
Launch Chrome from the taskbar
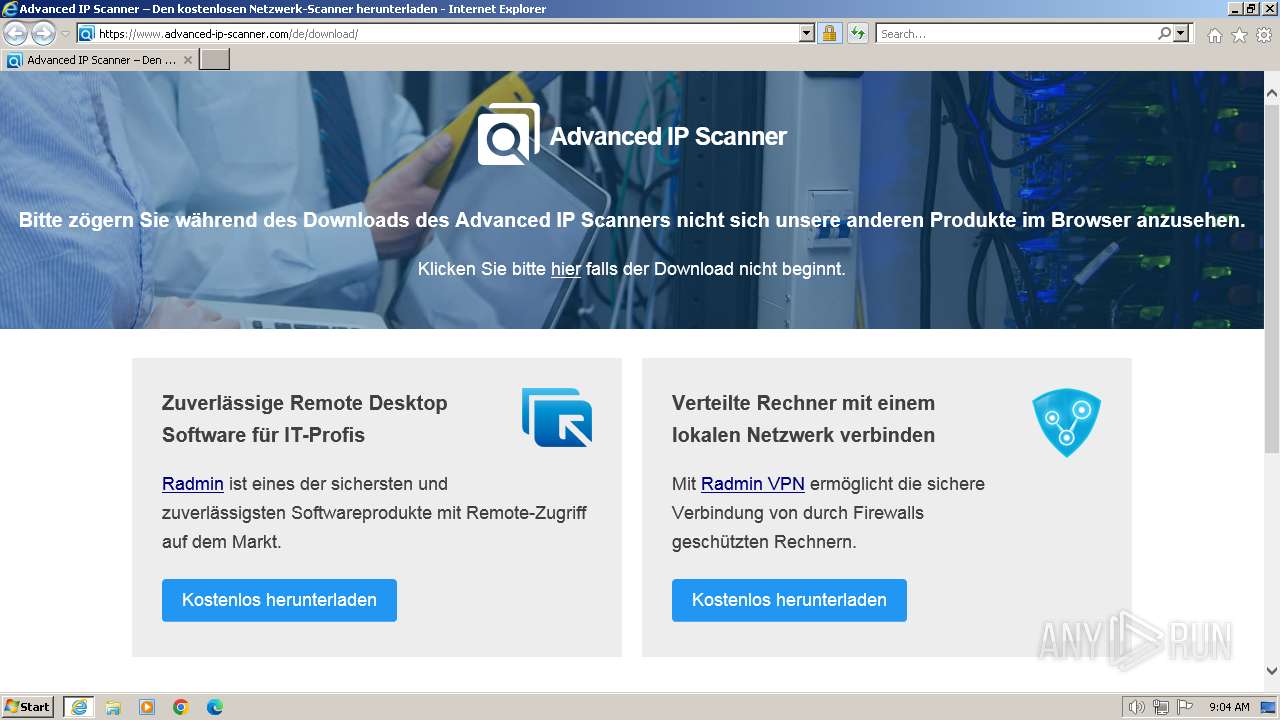(181, 707)
